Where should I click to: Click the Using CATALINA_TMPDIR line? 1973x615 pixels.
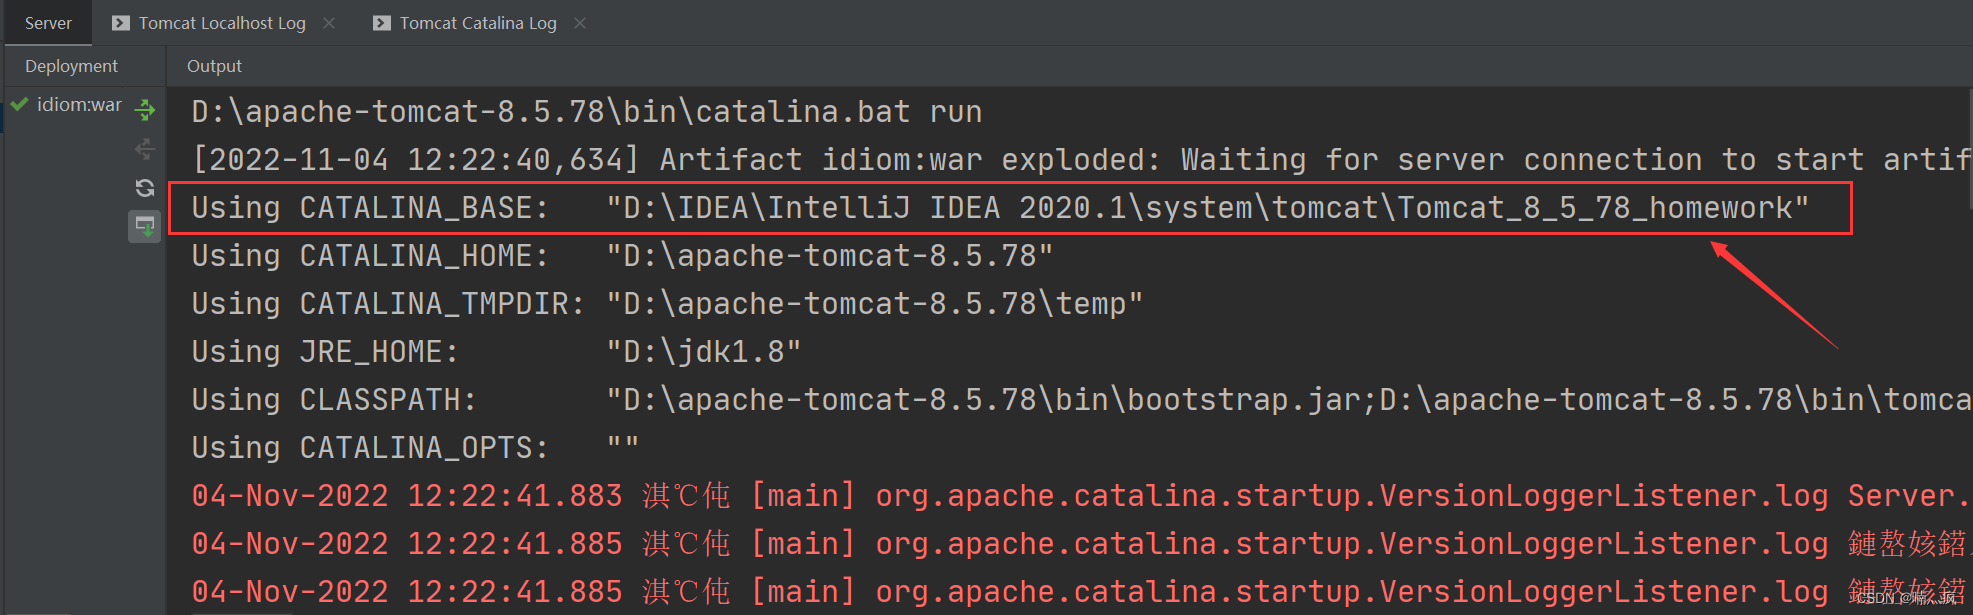tap(667, 304)
